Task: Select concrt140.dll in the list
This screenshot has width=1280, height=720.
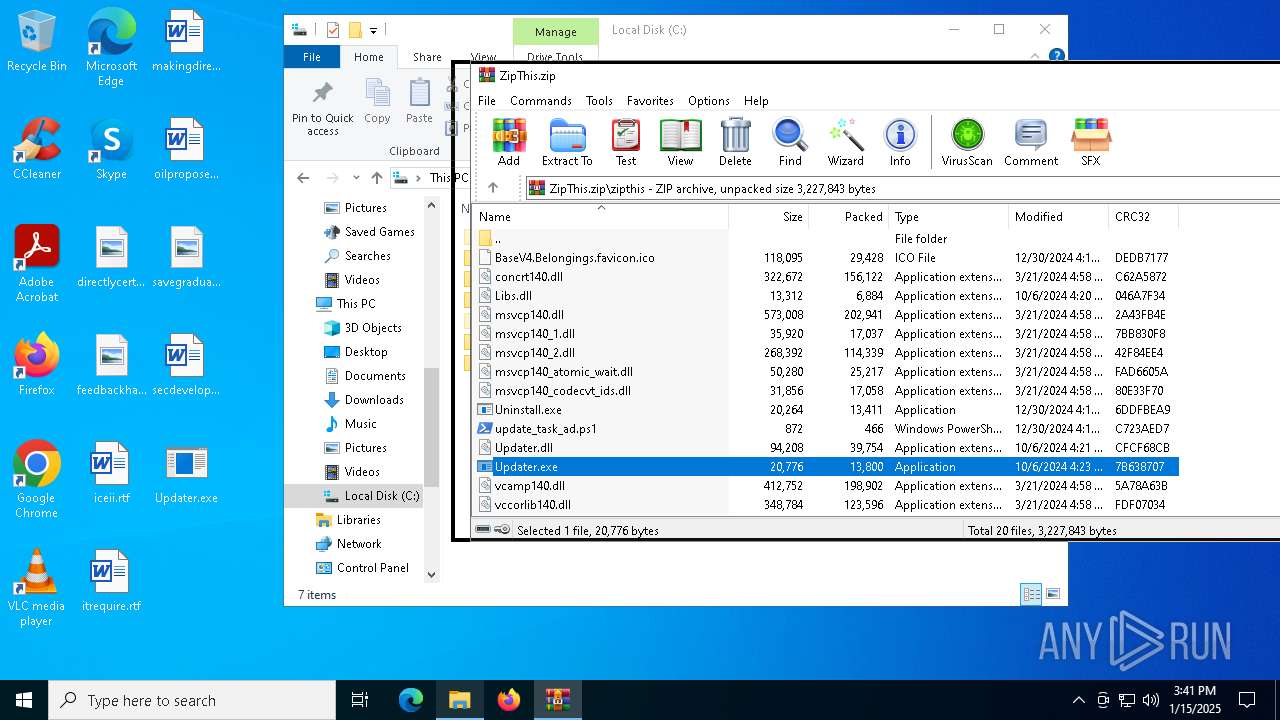Action: [x=528, y=277]
